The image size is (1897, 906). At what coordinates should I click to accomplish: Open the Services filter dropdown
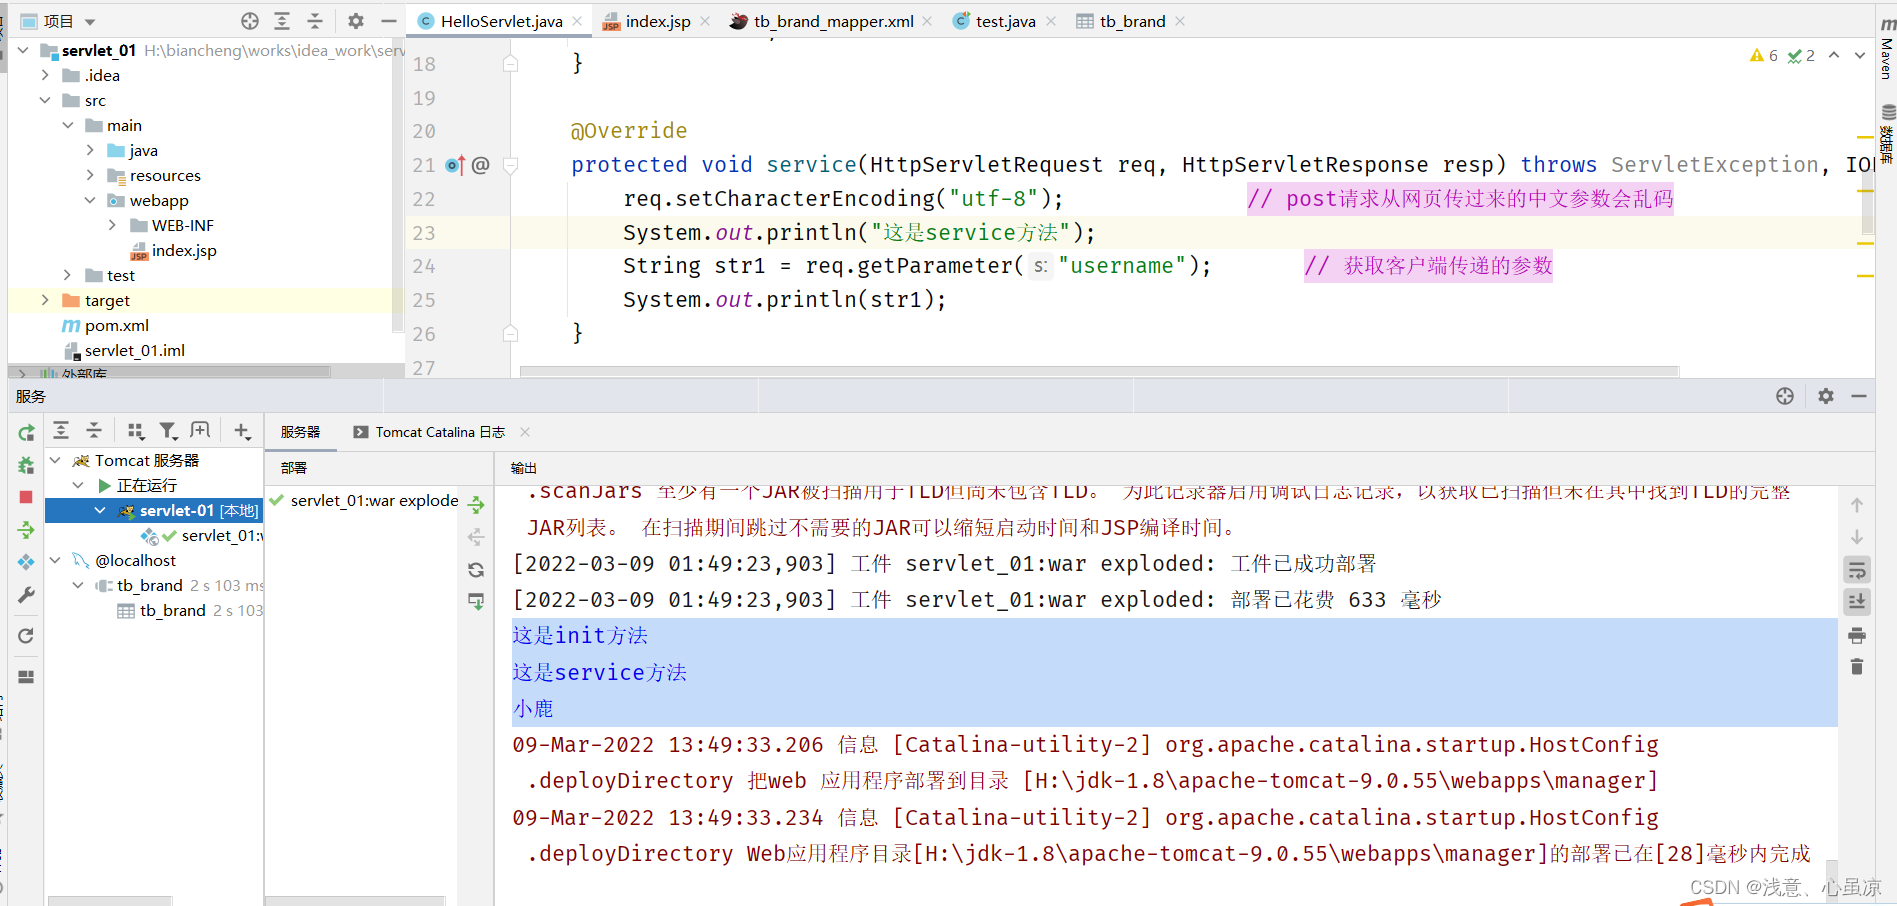tap(169, 431)
